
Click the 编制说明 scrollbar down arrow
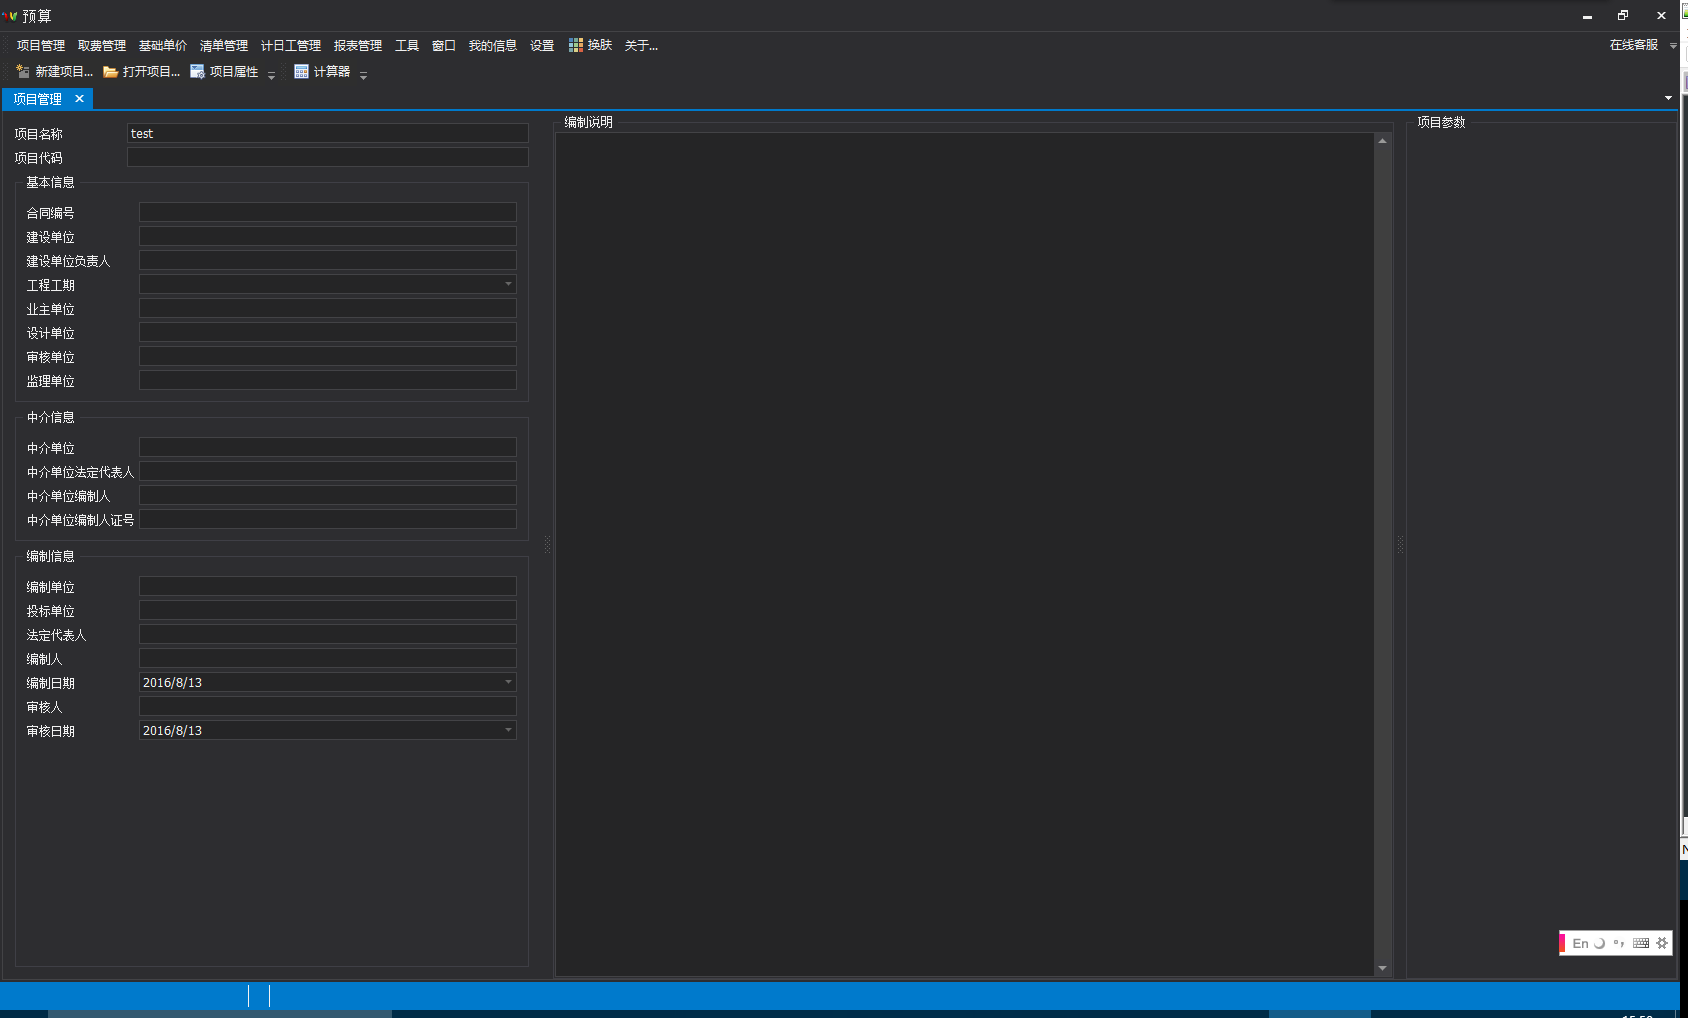[x=1382, y=968]
